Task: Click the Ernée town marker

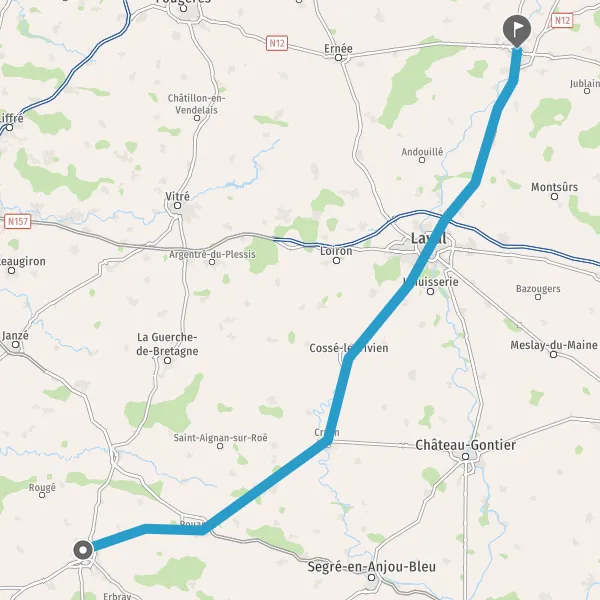Action: 338,58
